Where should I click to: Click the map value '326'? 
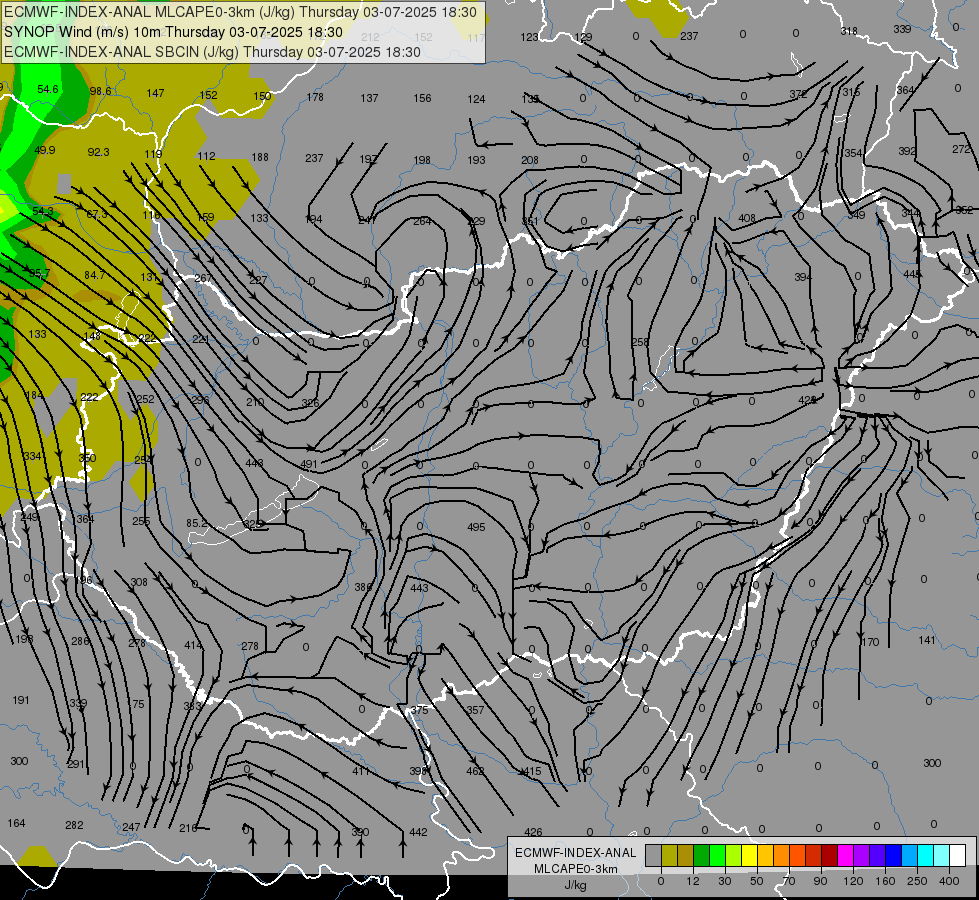(310, 403)
